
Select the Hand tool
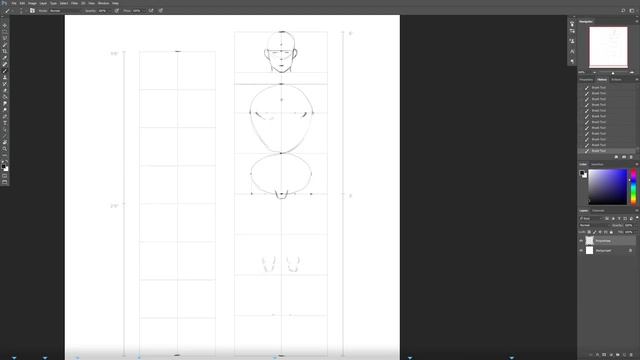coord(5,142)
